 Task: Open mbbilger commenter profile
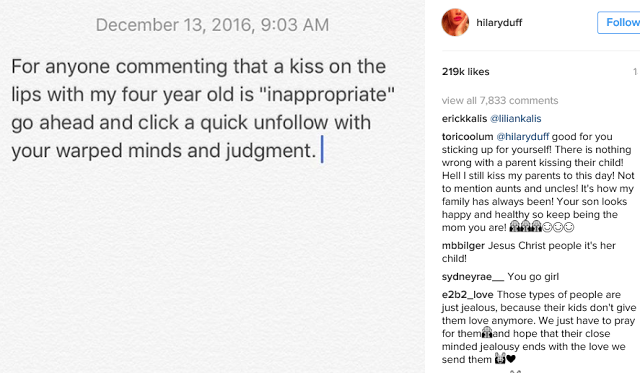(x=463, y=246)
